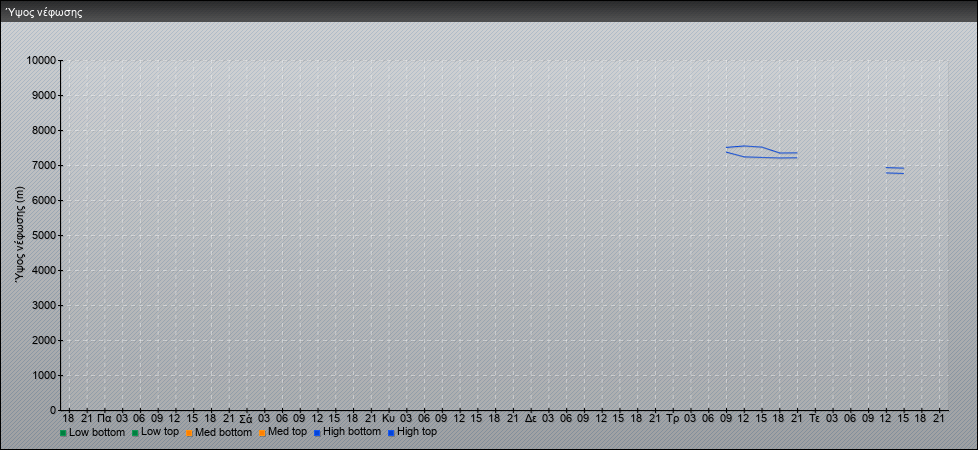Click the short lower line segment near 6800

pos(894,173)
